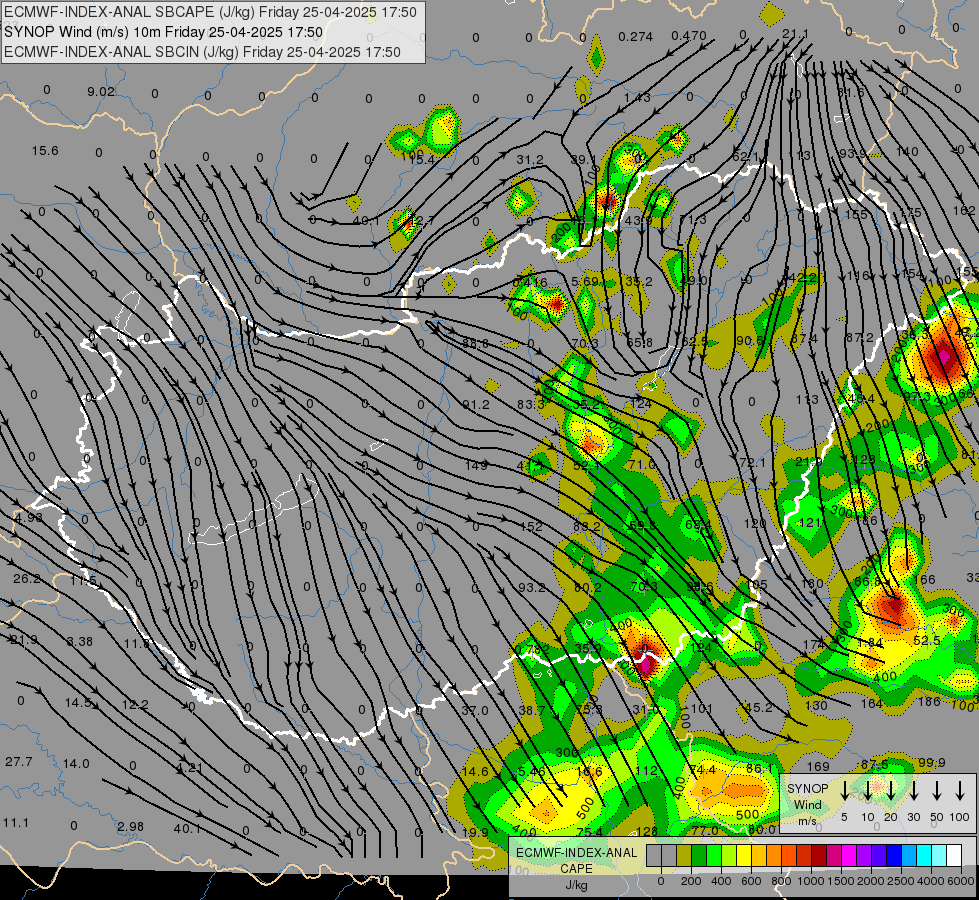Click the map value 9.02
979x900 pixels.
coord(101,92)
